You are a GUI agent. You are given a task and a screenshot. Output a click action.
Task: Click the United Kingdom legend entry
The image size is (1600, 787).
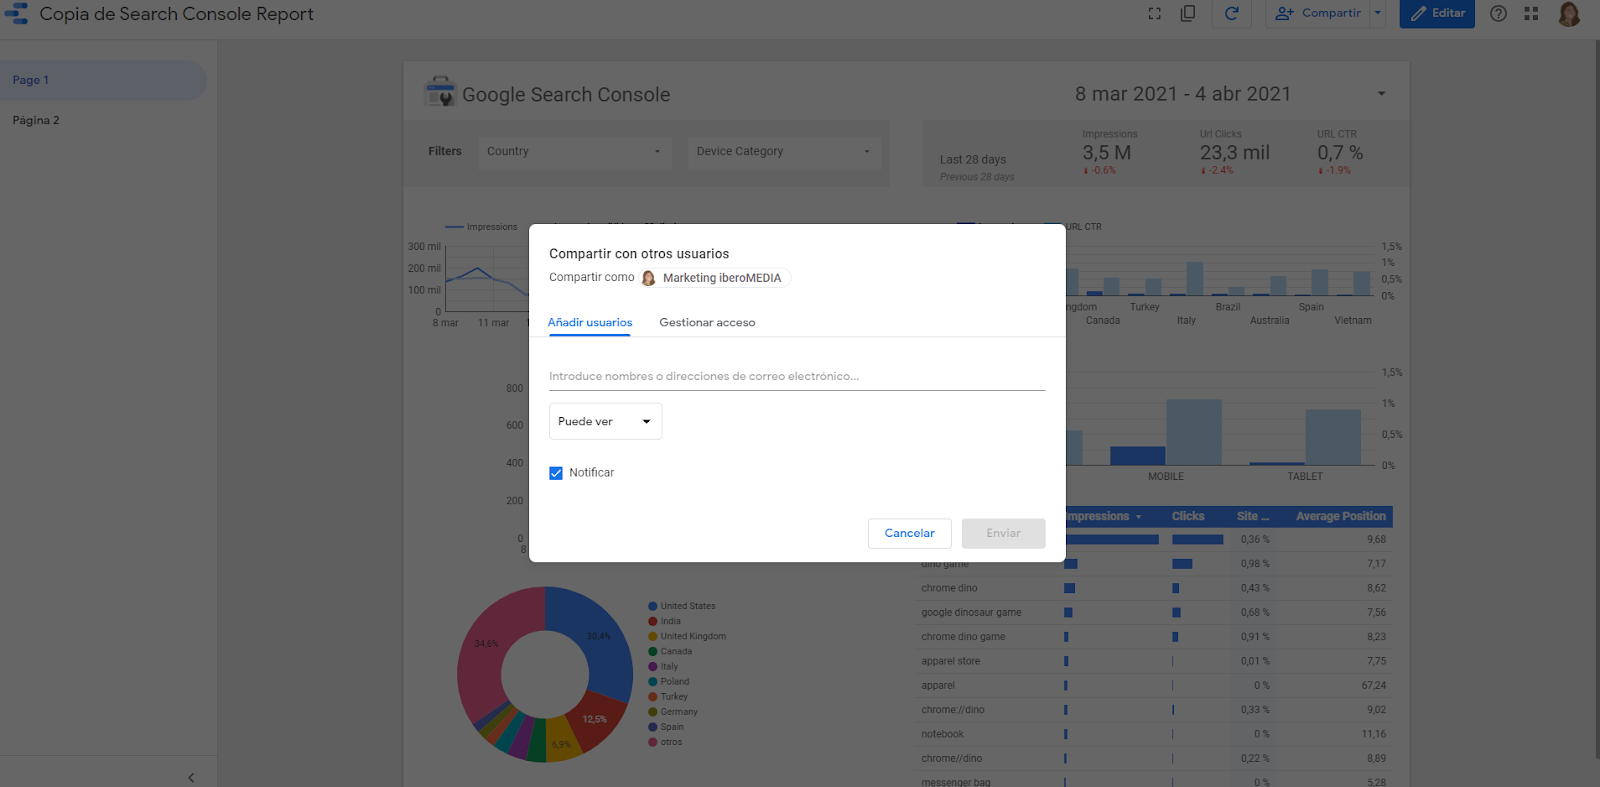pyautogui.click(x=687, y=636)
